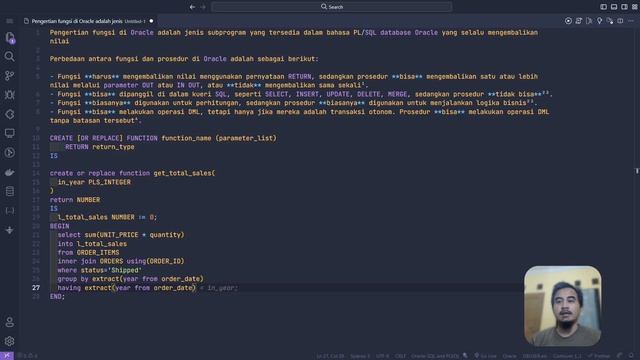
Task: Open the Explorer view in activity bar
Action: [10, 38]
